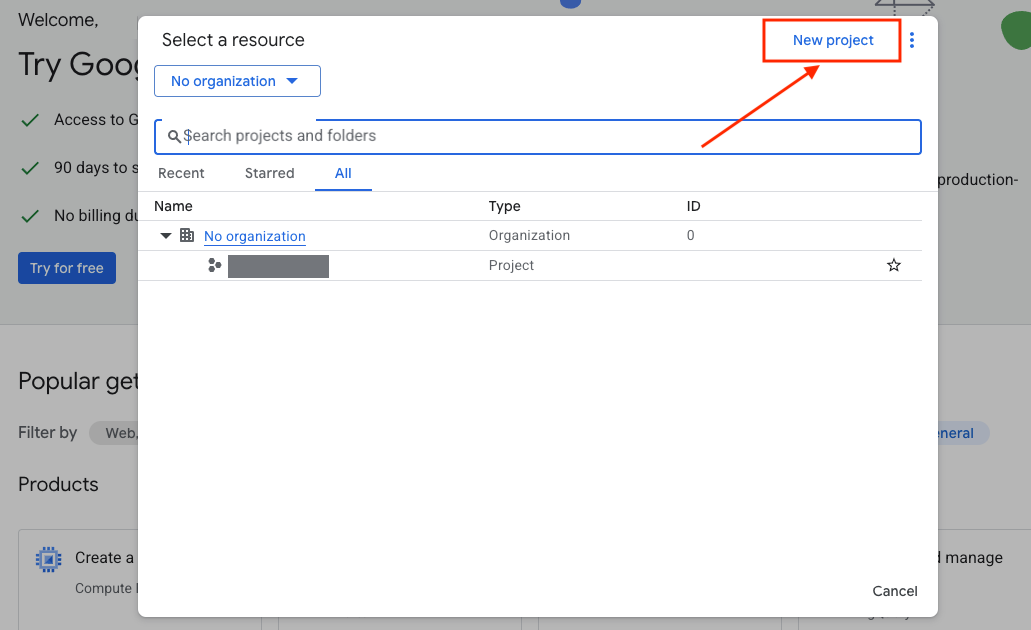Open the No organization dropdown
Viewport: 1031px width, 630px height.
coord(237,81)
